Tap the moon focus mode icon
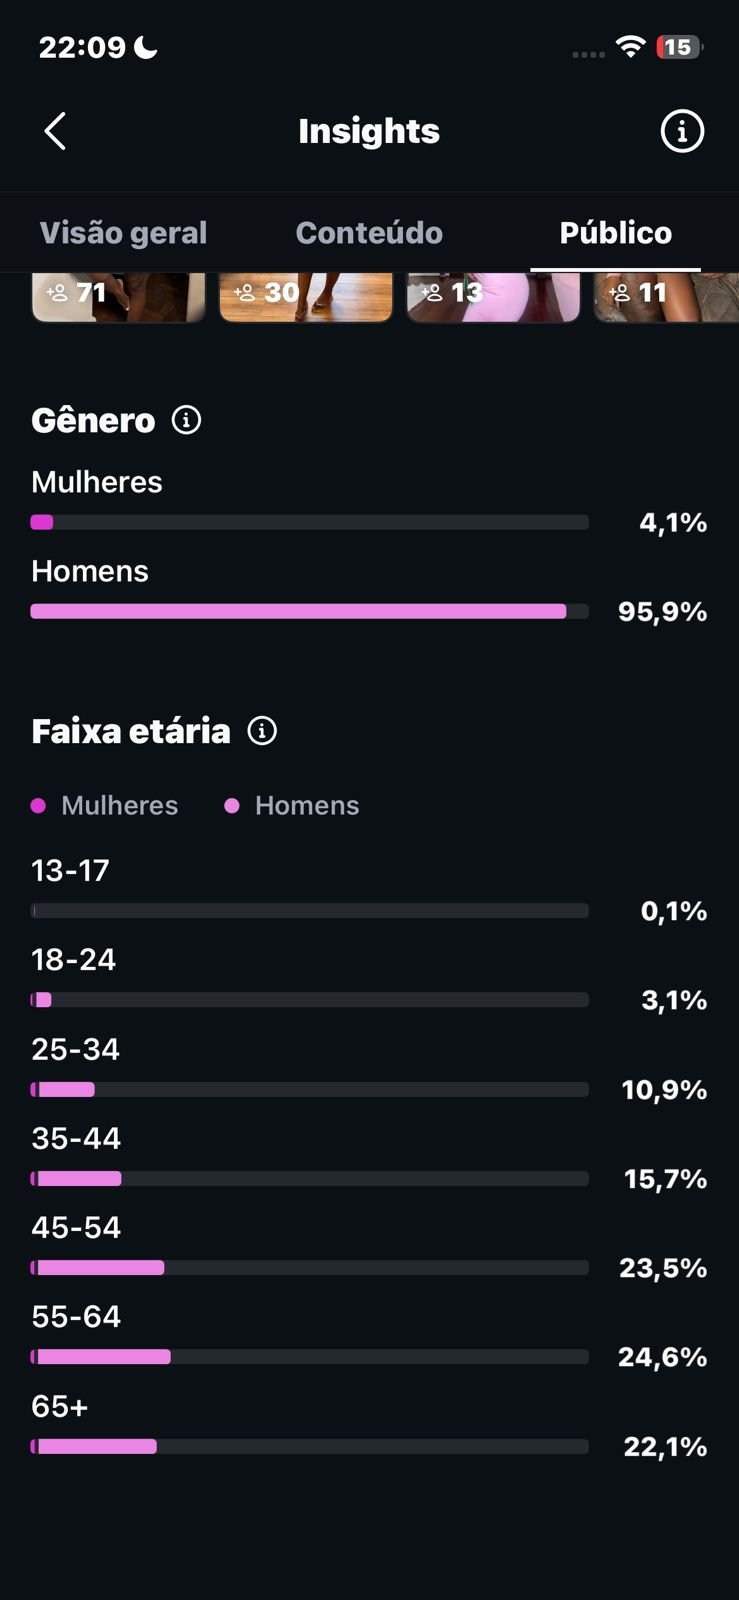The image size is (739, 1600). tap(146, 46)
